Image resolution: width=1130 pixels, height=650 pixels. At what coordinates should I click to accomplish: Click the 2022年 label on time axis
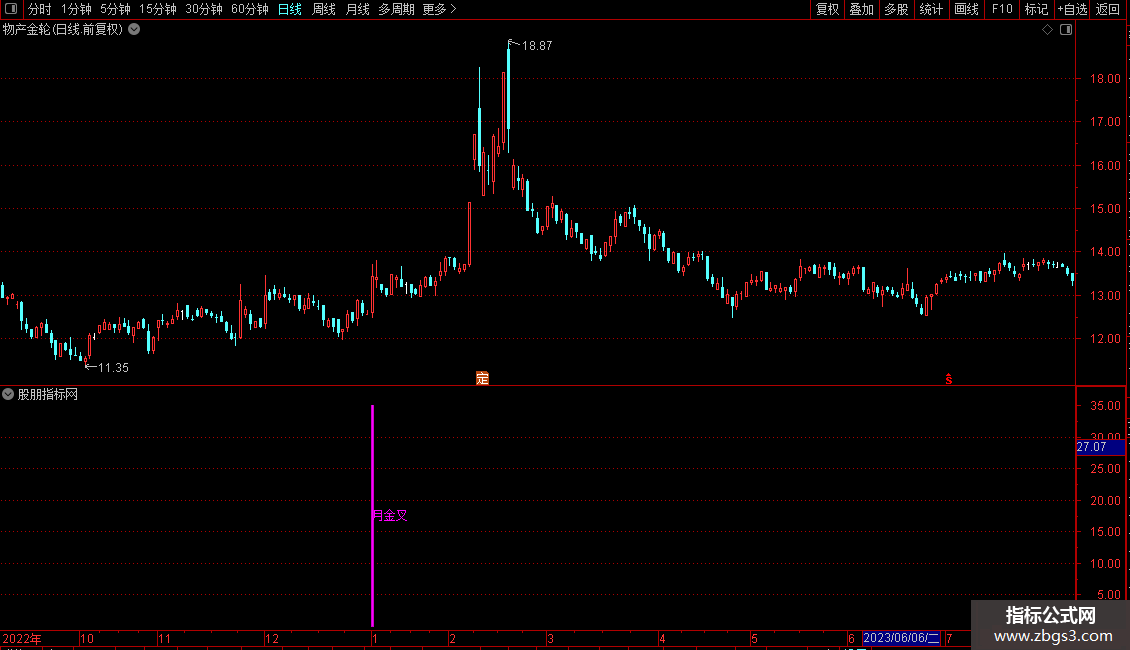22,638
